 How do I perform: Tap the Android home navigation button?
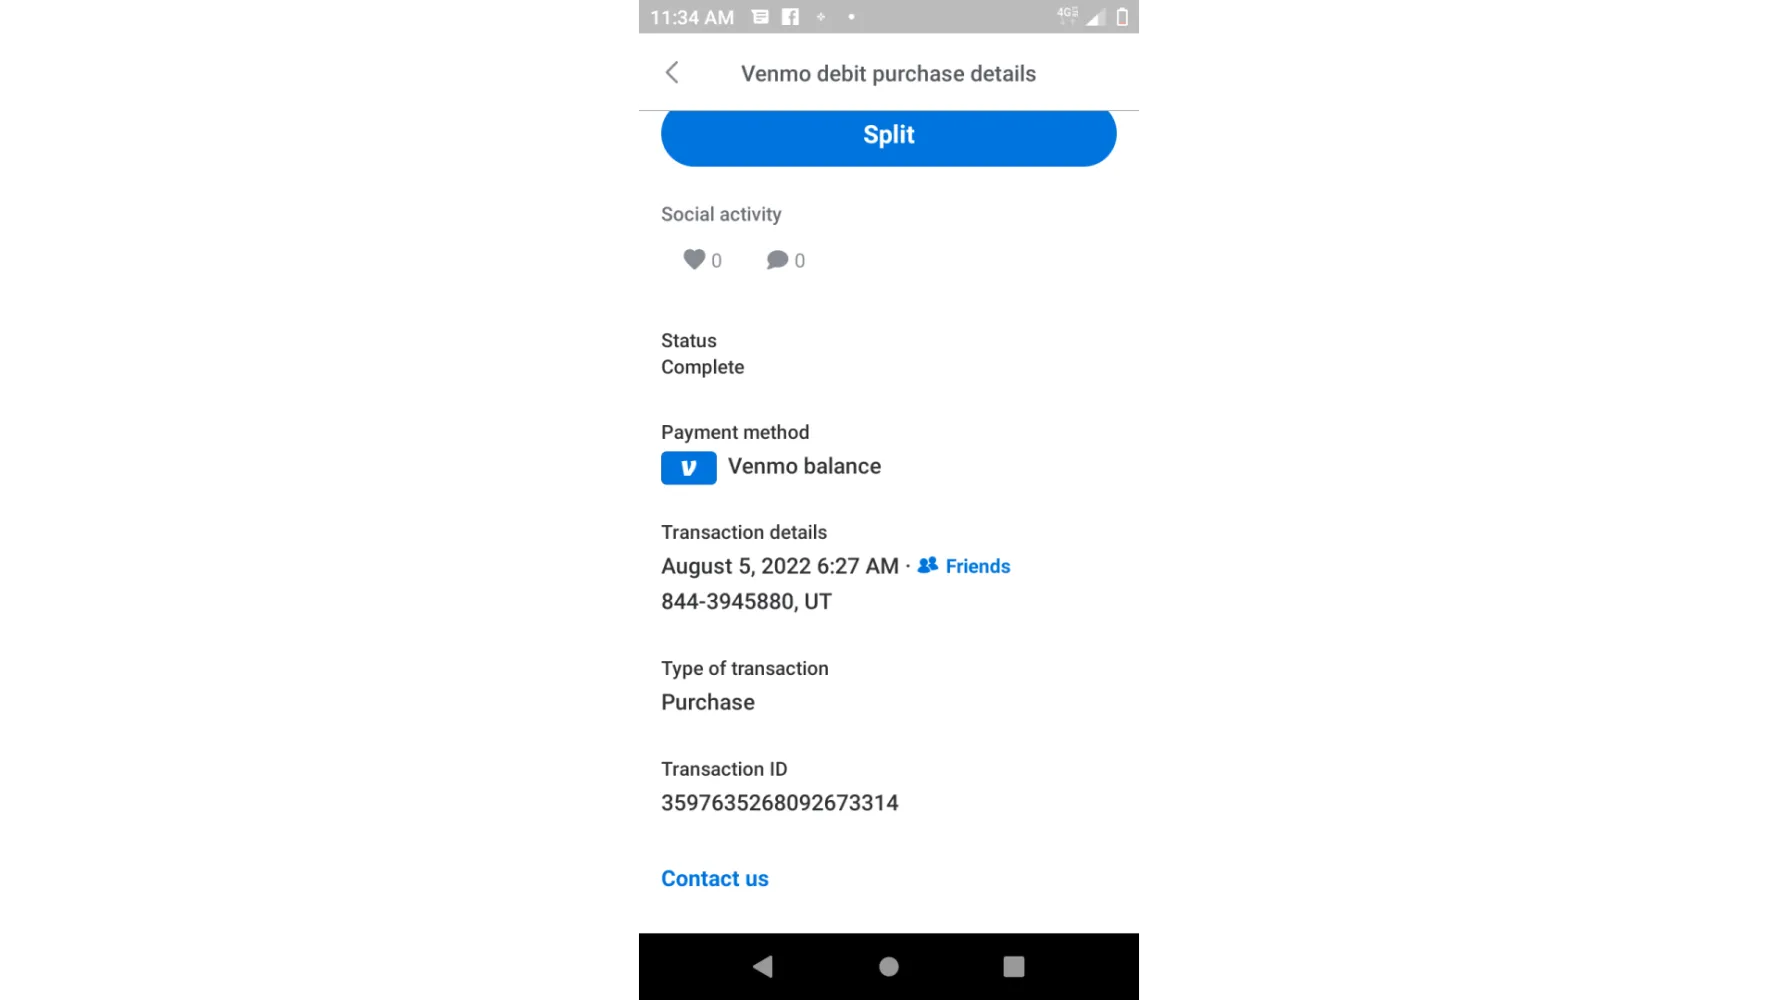pyautogui.click(x=888, y=966)
